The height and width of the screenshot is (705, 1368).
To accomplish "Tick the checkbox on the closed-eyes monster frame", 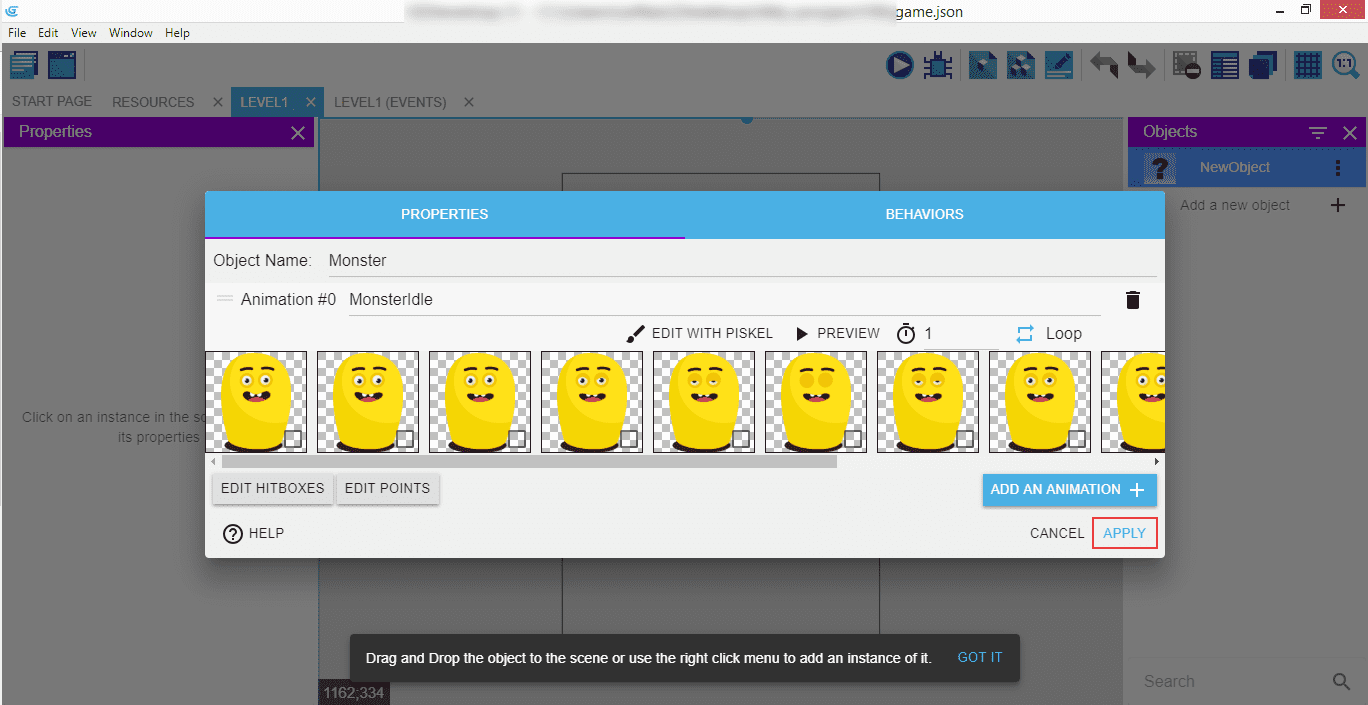I will click(853, 438).
